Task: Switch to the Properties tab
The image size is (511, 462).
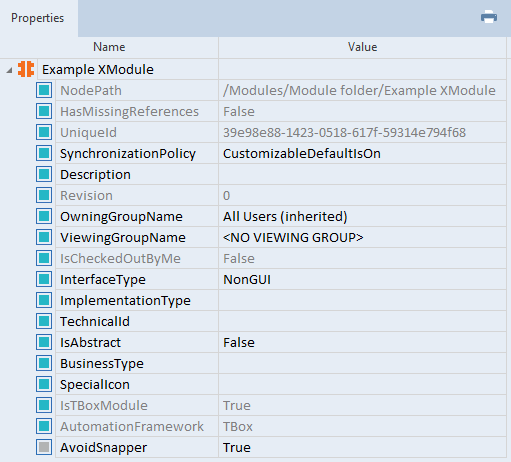Action: click(37, 18)
